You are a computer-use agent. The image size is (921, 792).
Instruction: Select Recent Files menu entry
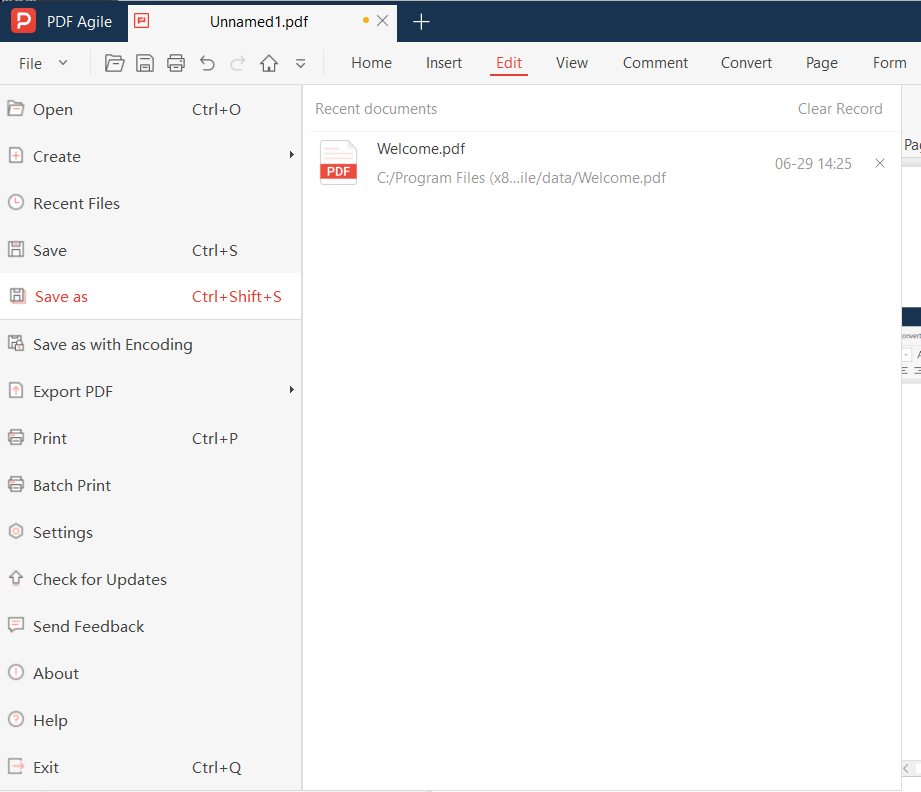tap(150, 203)
